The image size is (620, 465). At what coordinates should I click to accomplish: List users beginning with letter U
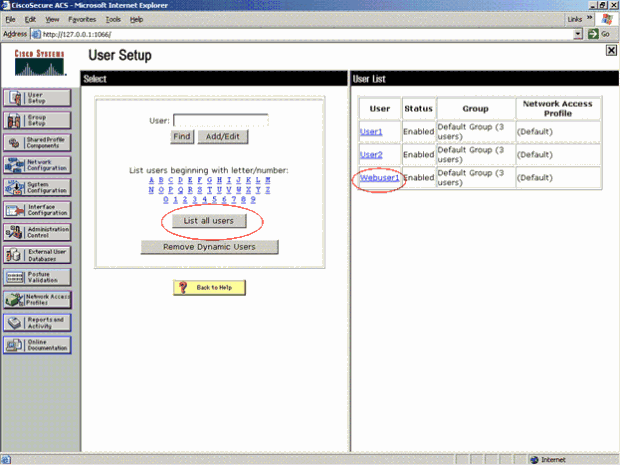[x=219, y=190]
